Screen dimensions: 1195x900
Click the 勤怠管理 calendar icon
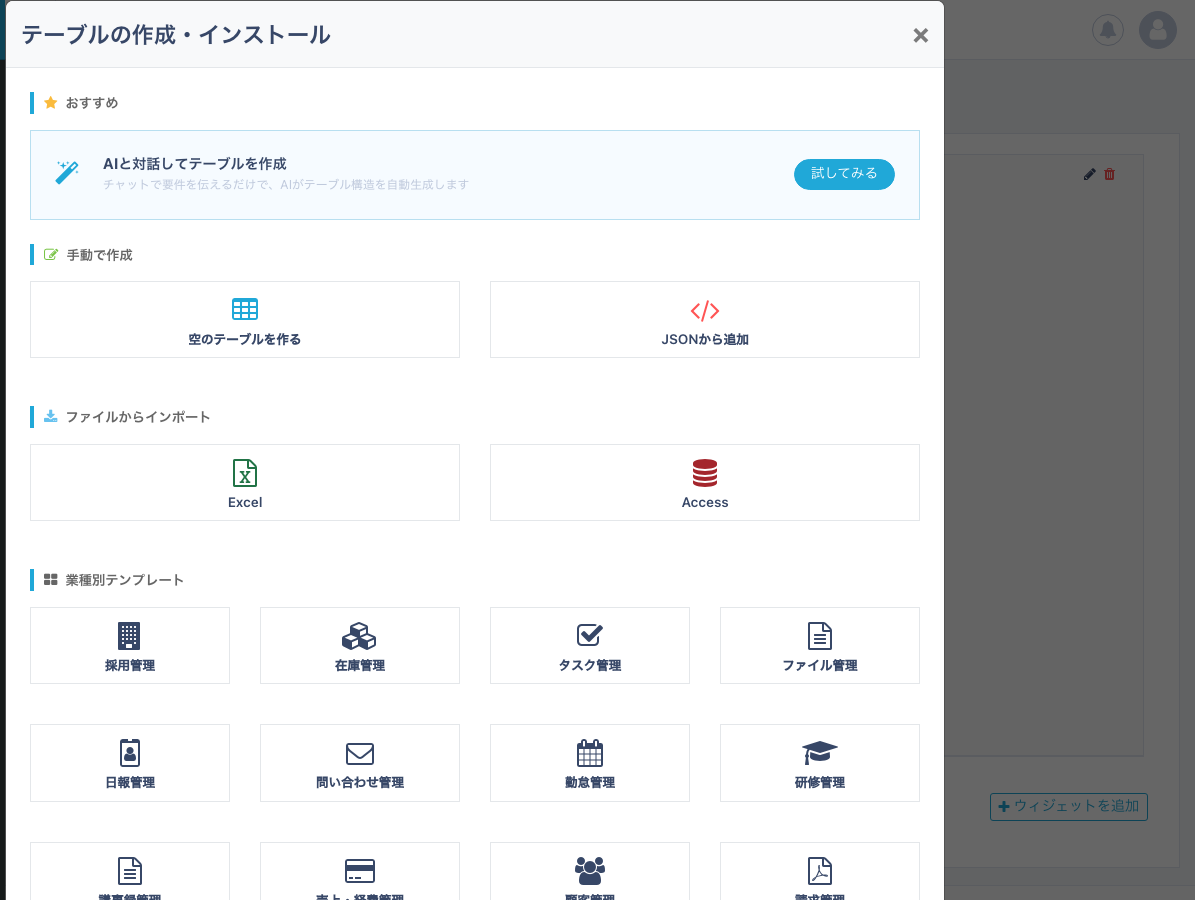pyautogui.click(x=590, y=752)
